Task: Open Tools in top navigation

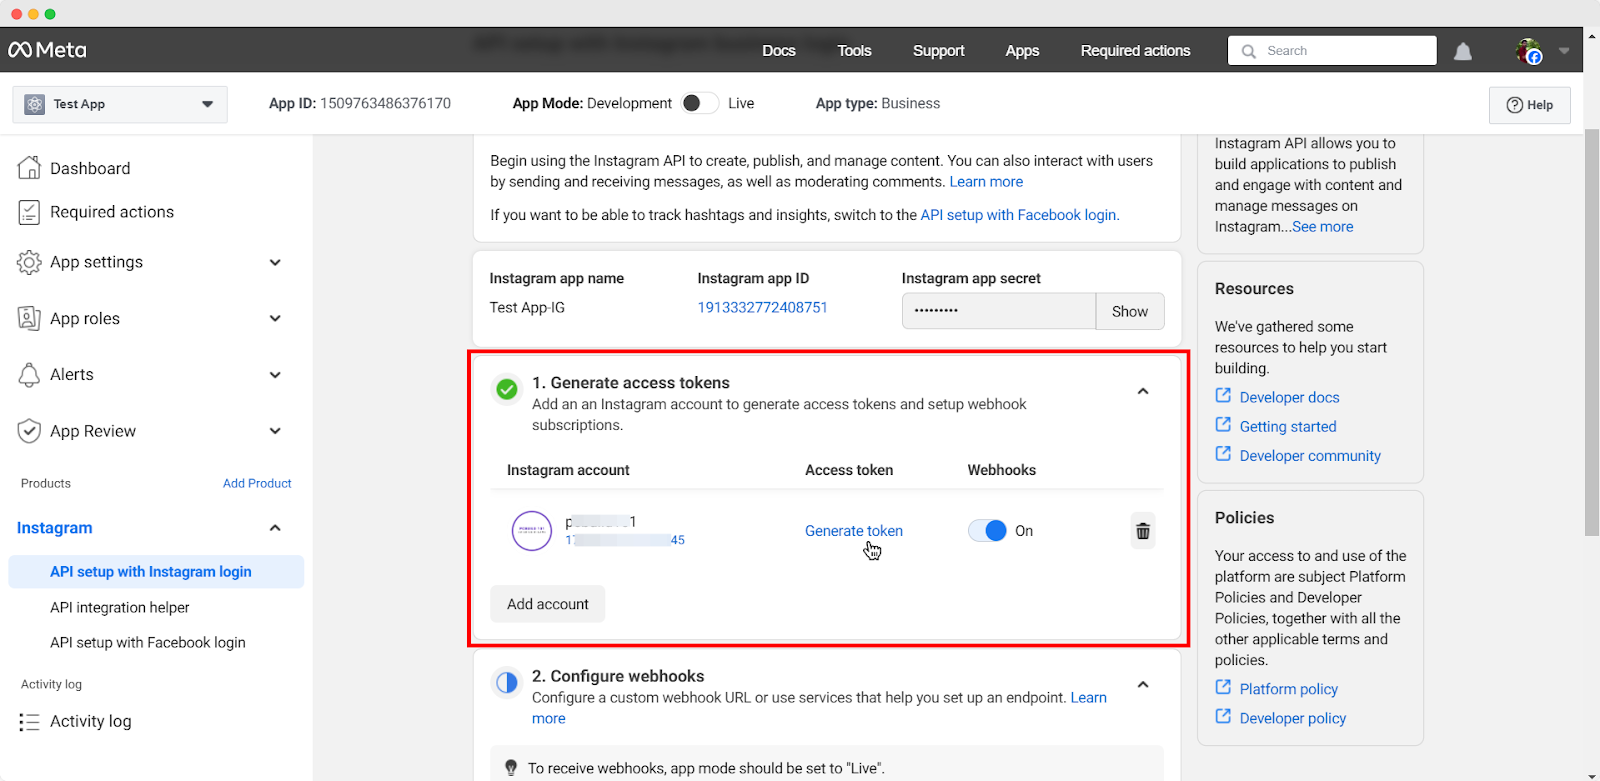Action: click(x=855, y=51)
